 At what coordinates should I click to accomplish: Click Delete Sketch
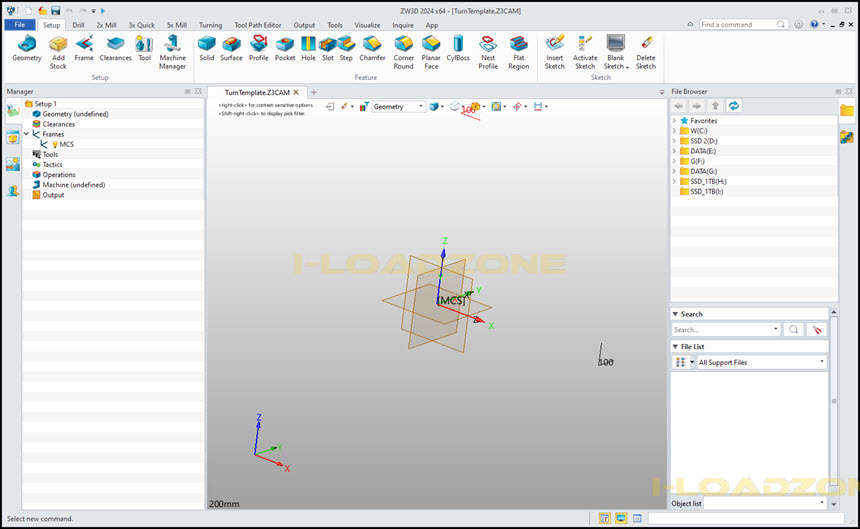pos(646,53)
